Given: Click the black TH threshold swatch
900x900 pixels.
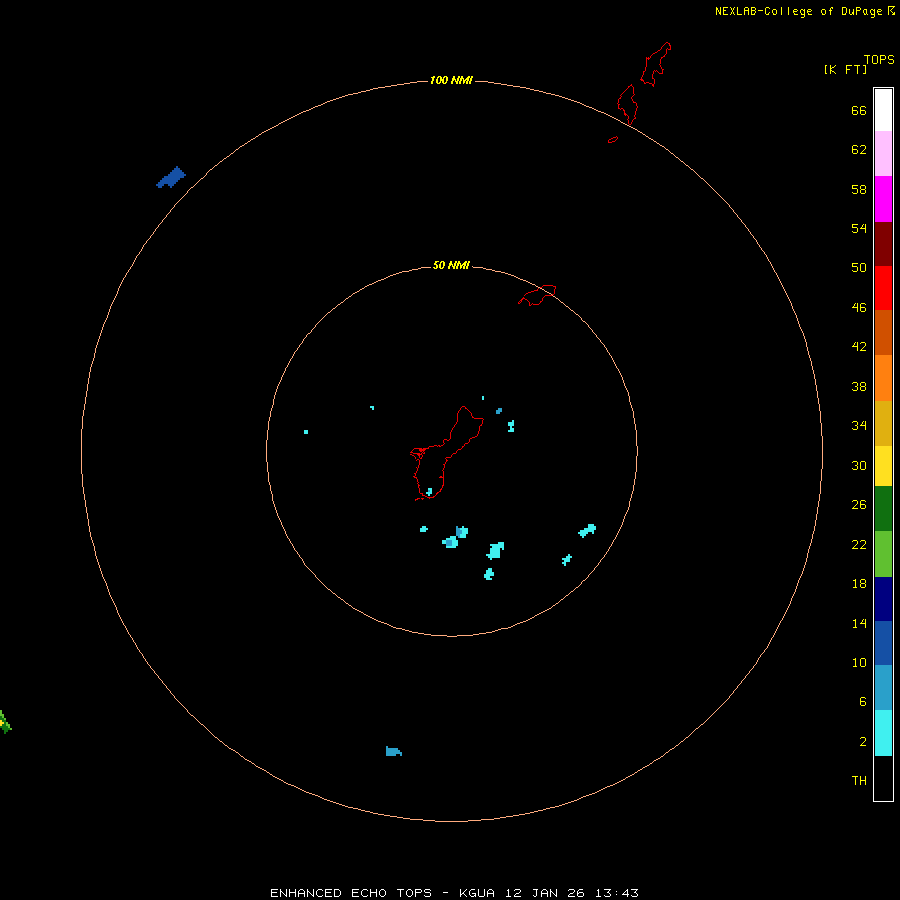Looking at the screenshot, I should pyautogui.click(x=883, y=778).
